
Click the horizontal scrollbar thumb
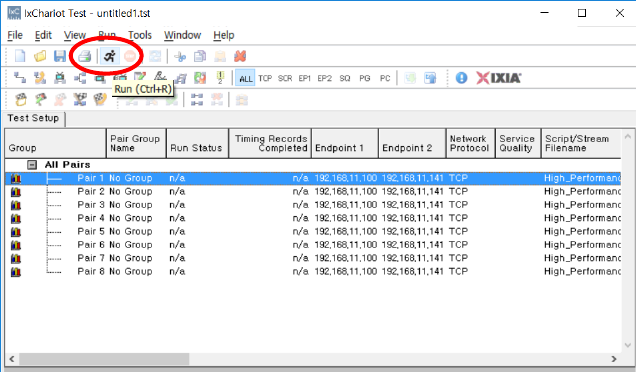(104, 359)
